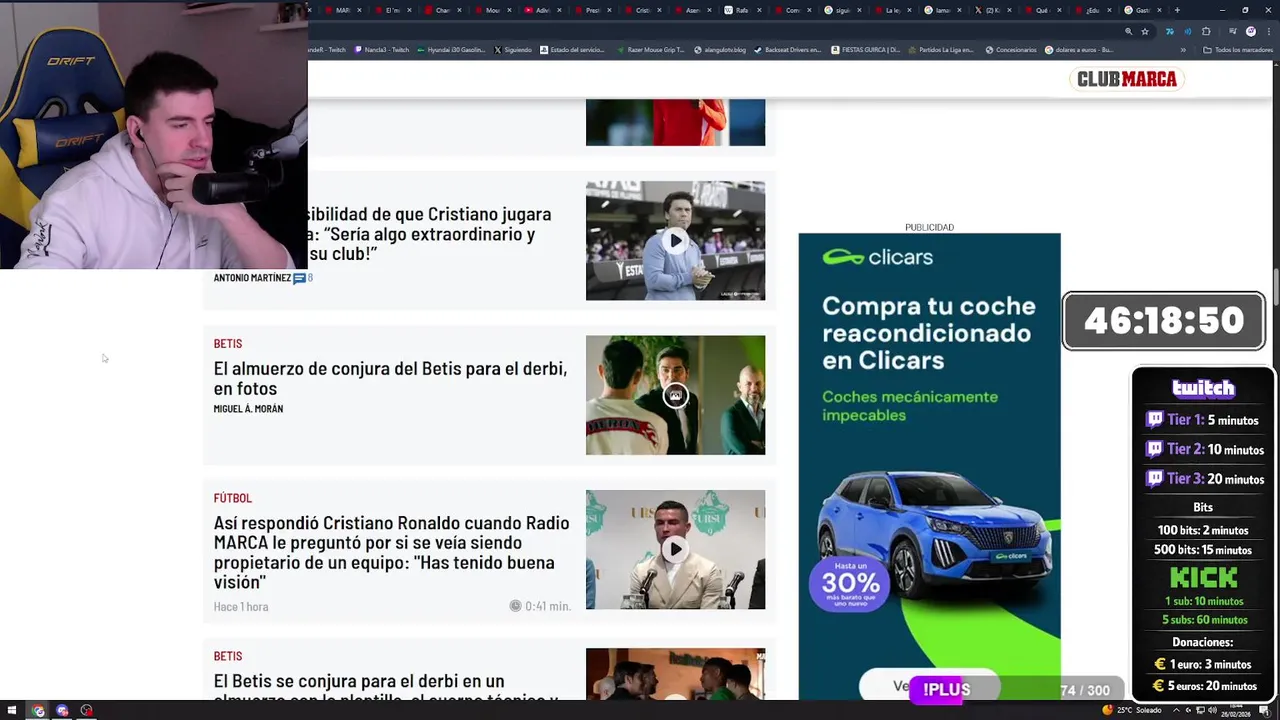Click author name ANTONIO MARTÍNEZ
Screen dimensions: 1280x720
pyautogui.click(x=252, y=278)
